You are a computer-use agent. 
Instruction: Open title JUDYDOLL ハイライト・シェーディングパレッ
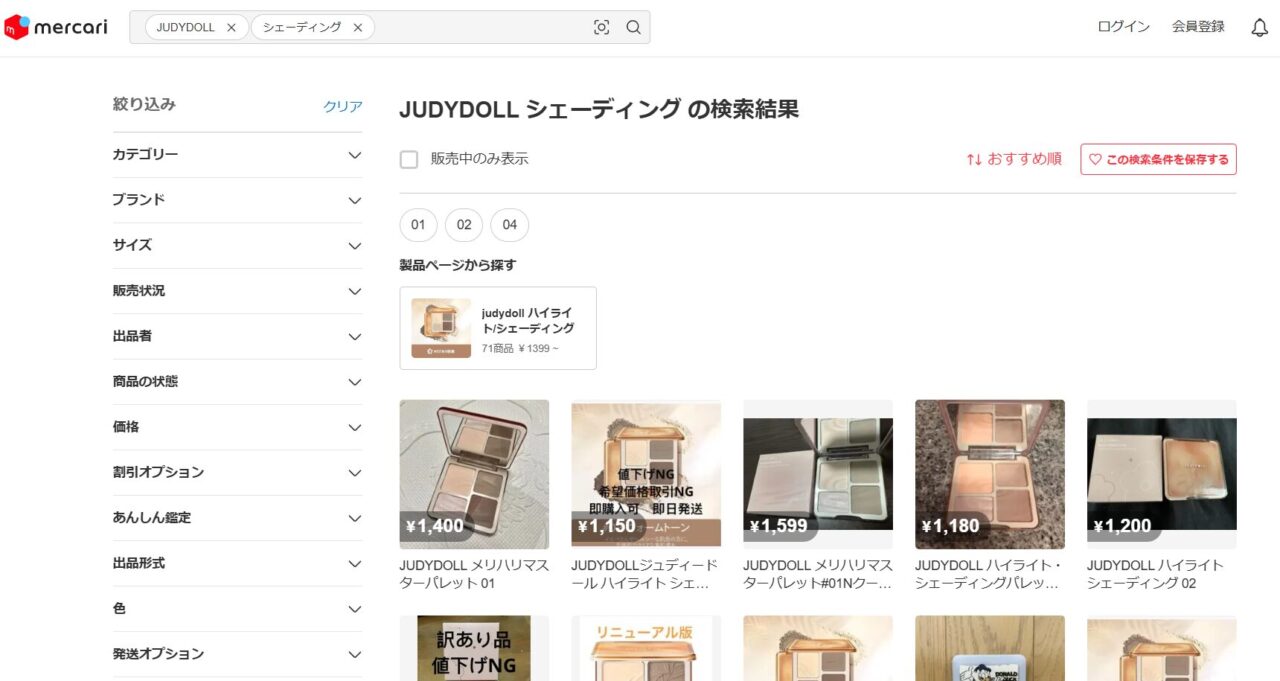990,574
